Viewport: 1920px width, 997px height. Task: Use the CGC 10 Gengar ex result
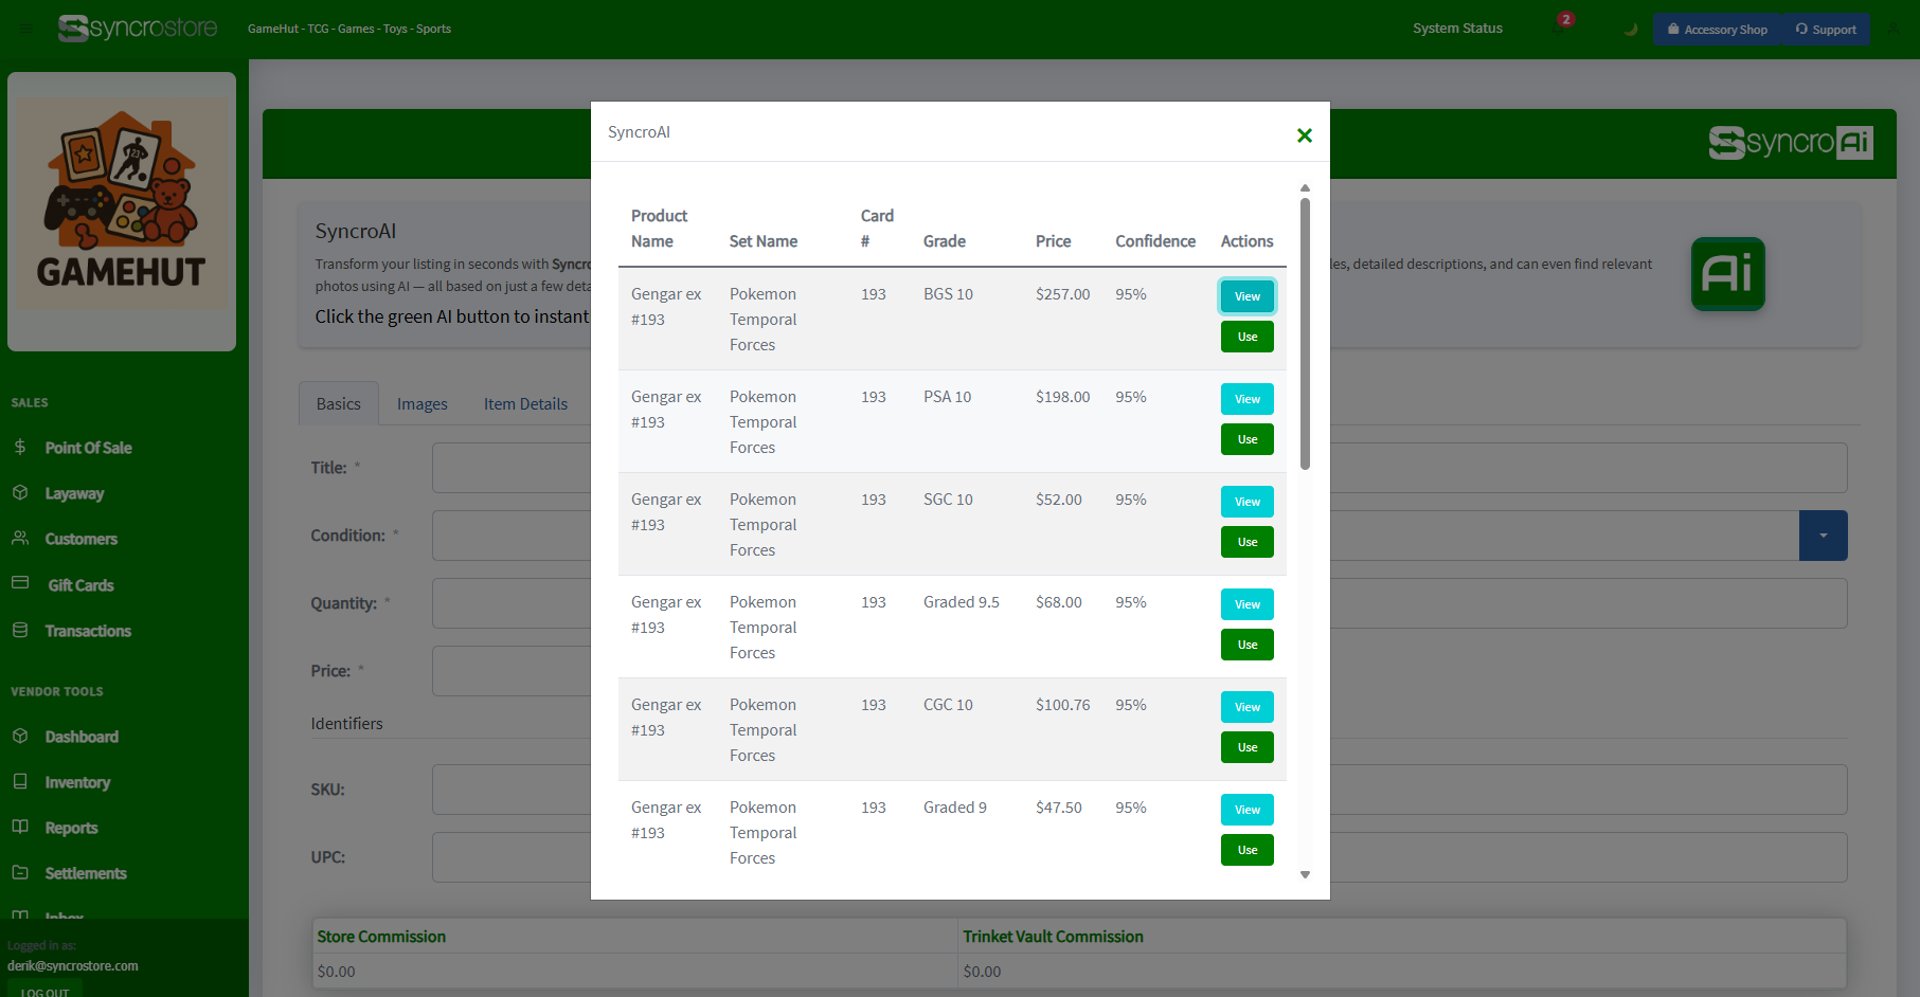(1247, 747)
